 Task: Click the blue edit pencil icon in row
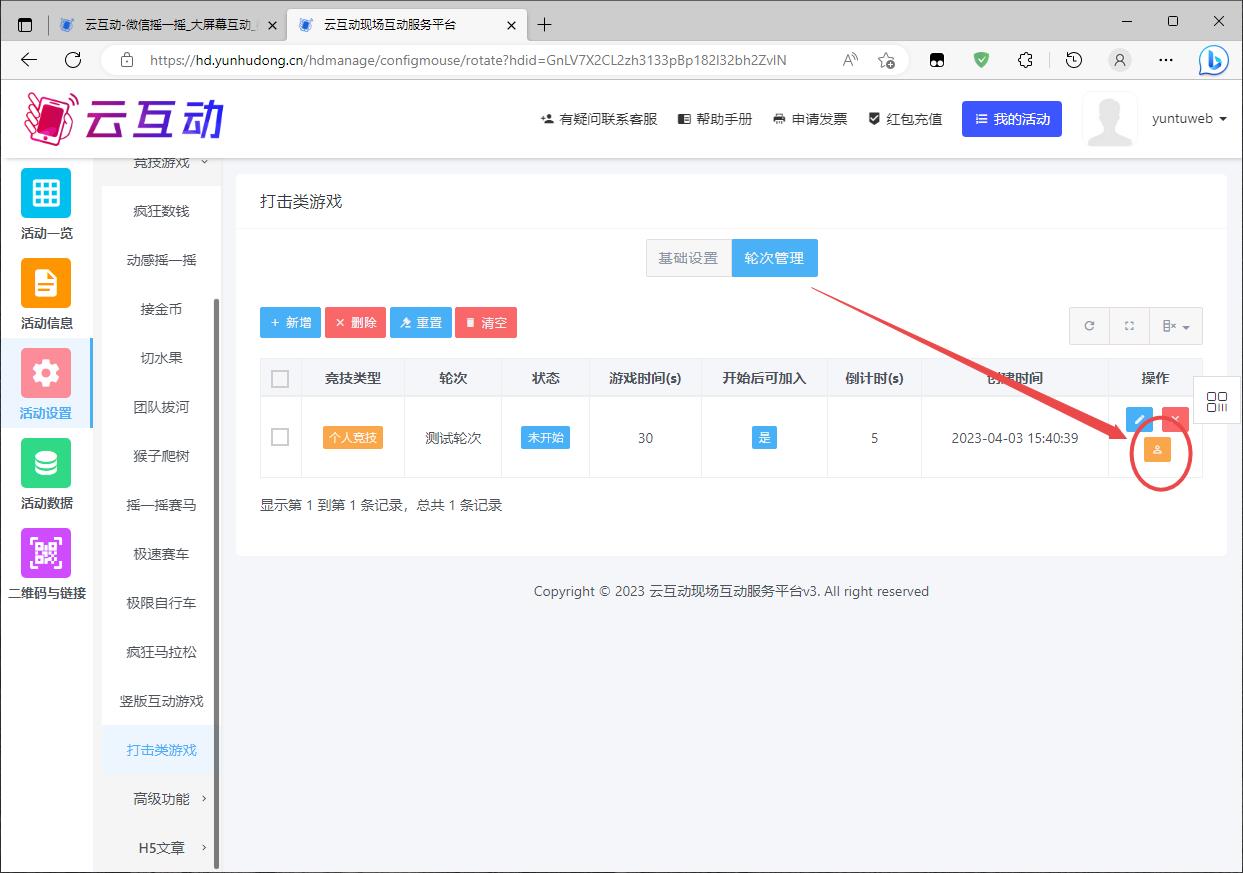[1139, 419]
